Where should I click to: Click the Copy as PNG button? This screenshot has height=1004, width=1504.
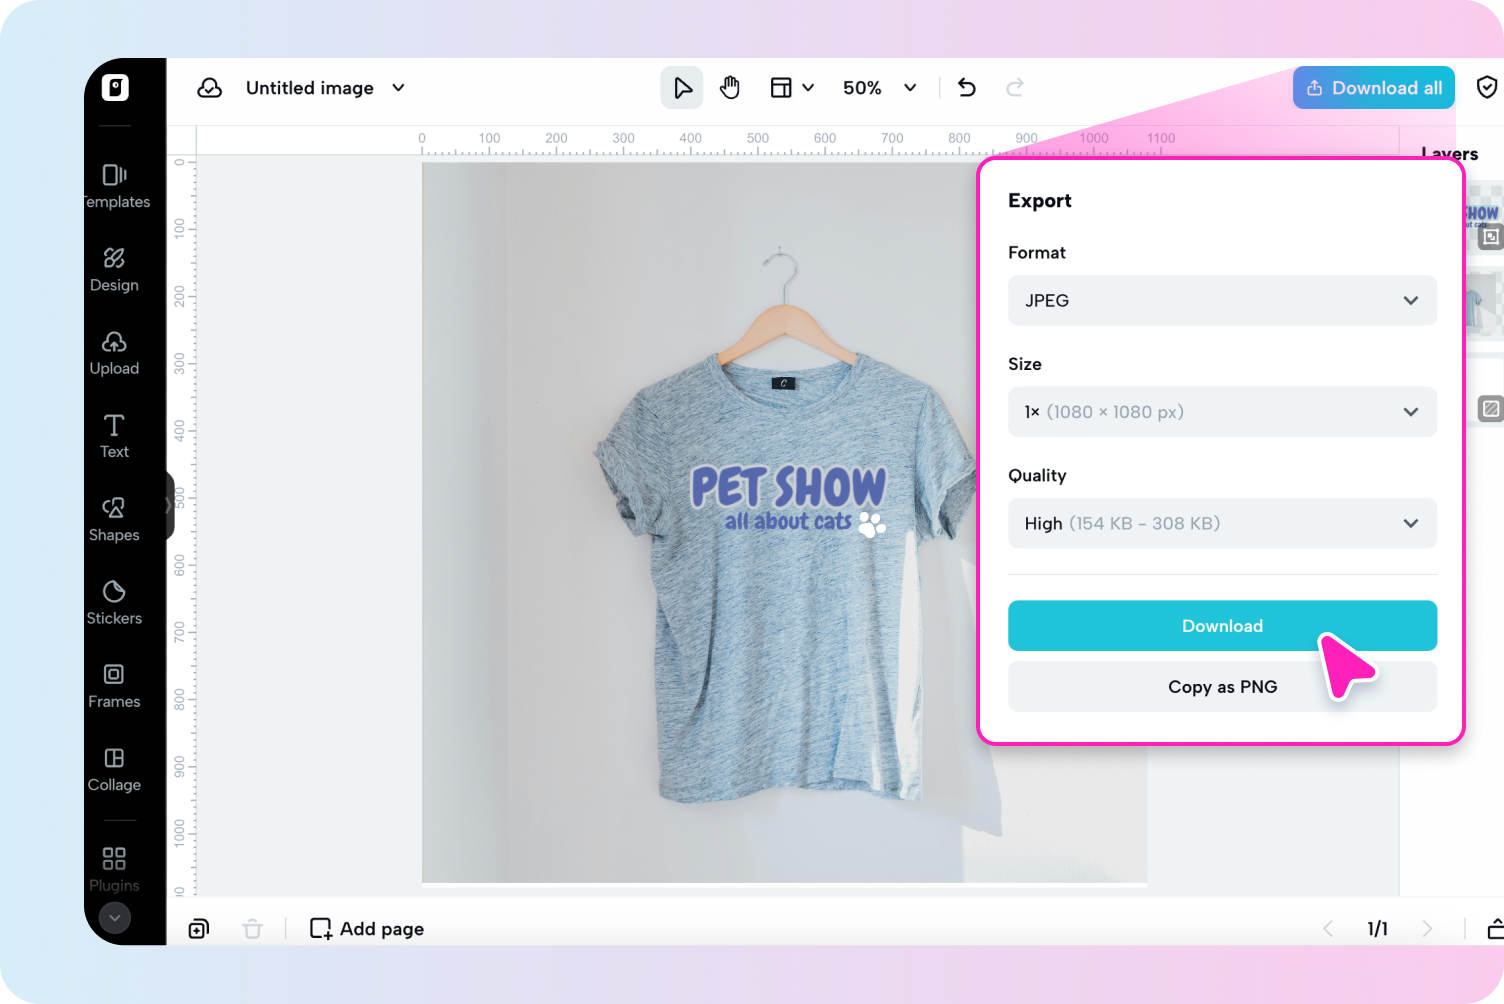(x=1222, y=686)
